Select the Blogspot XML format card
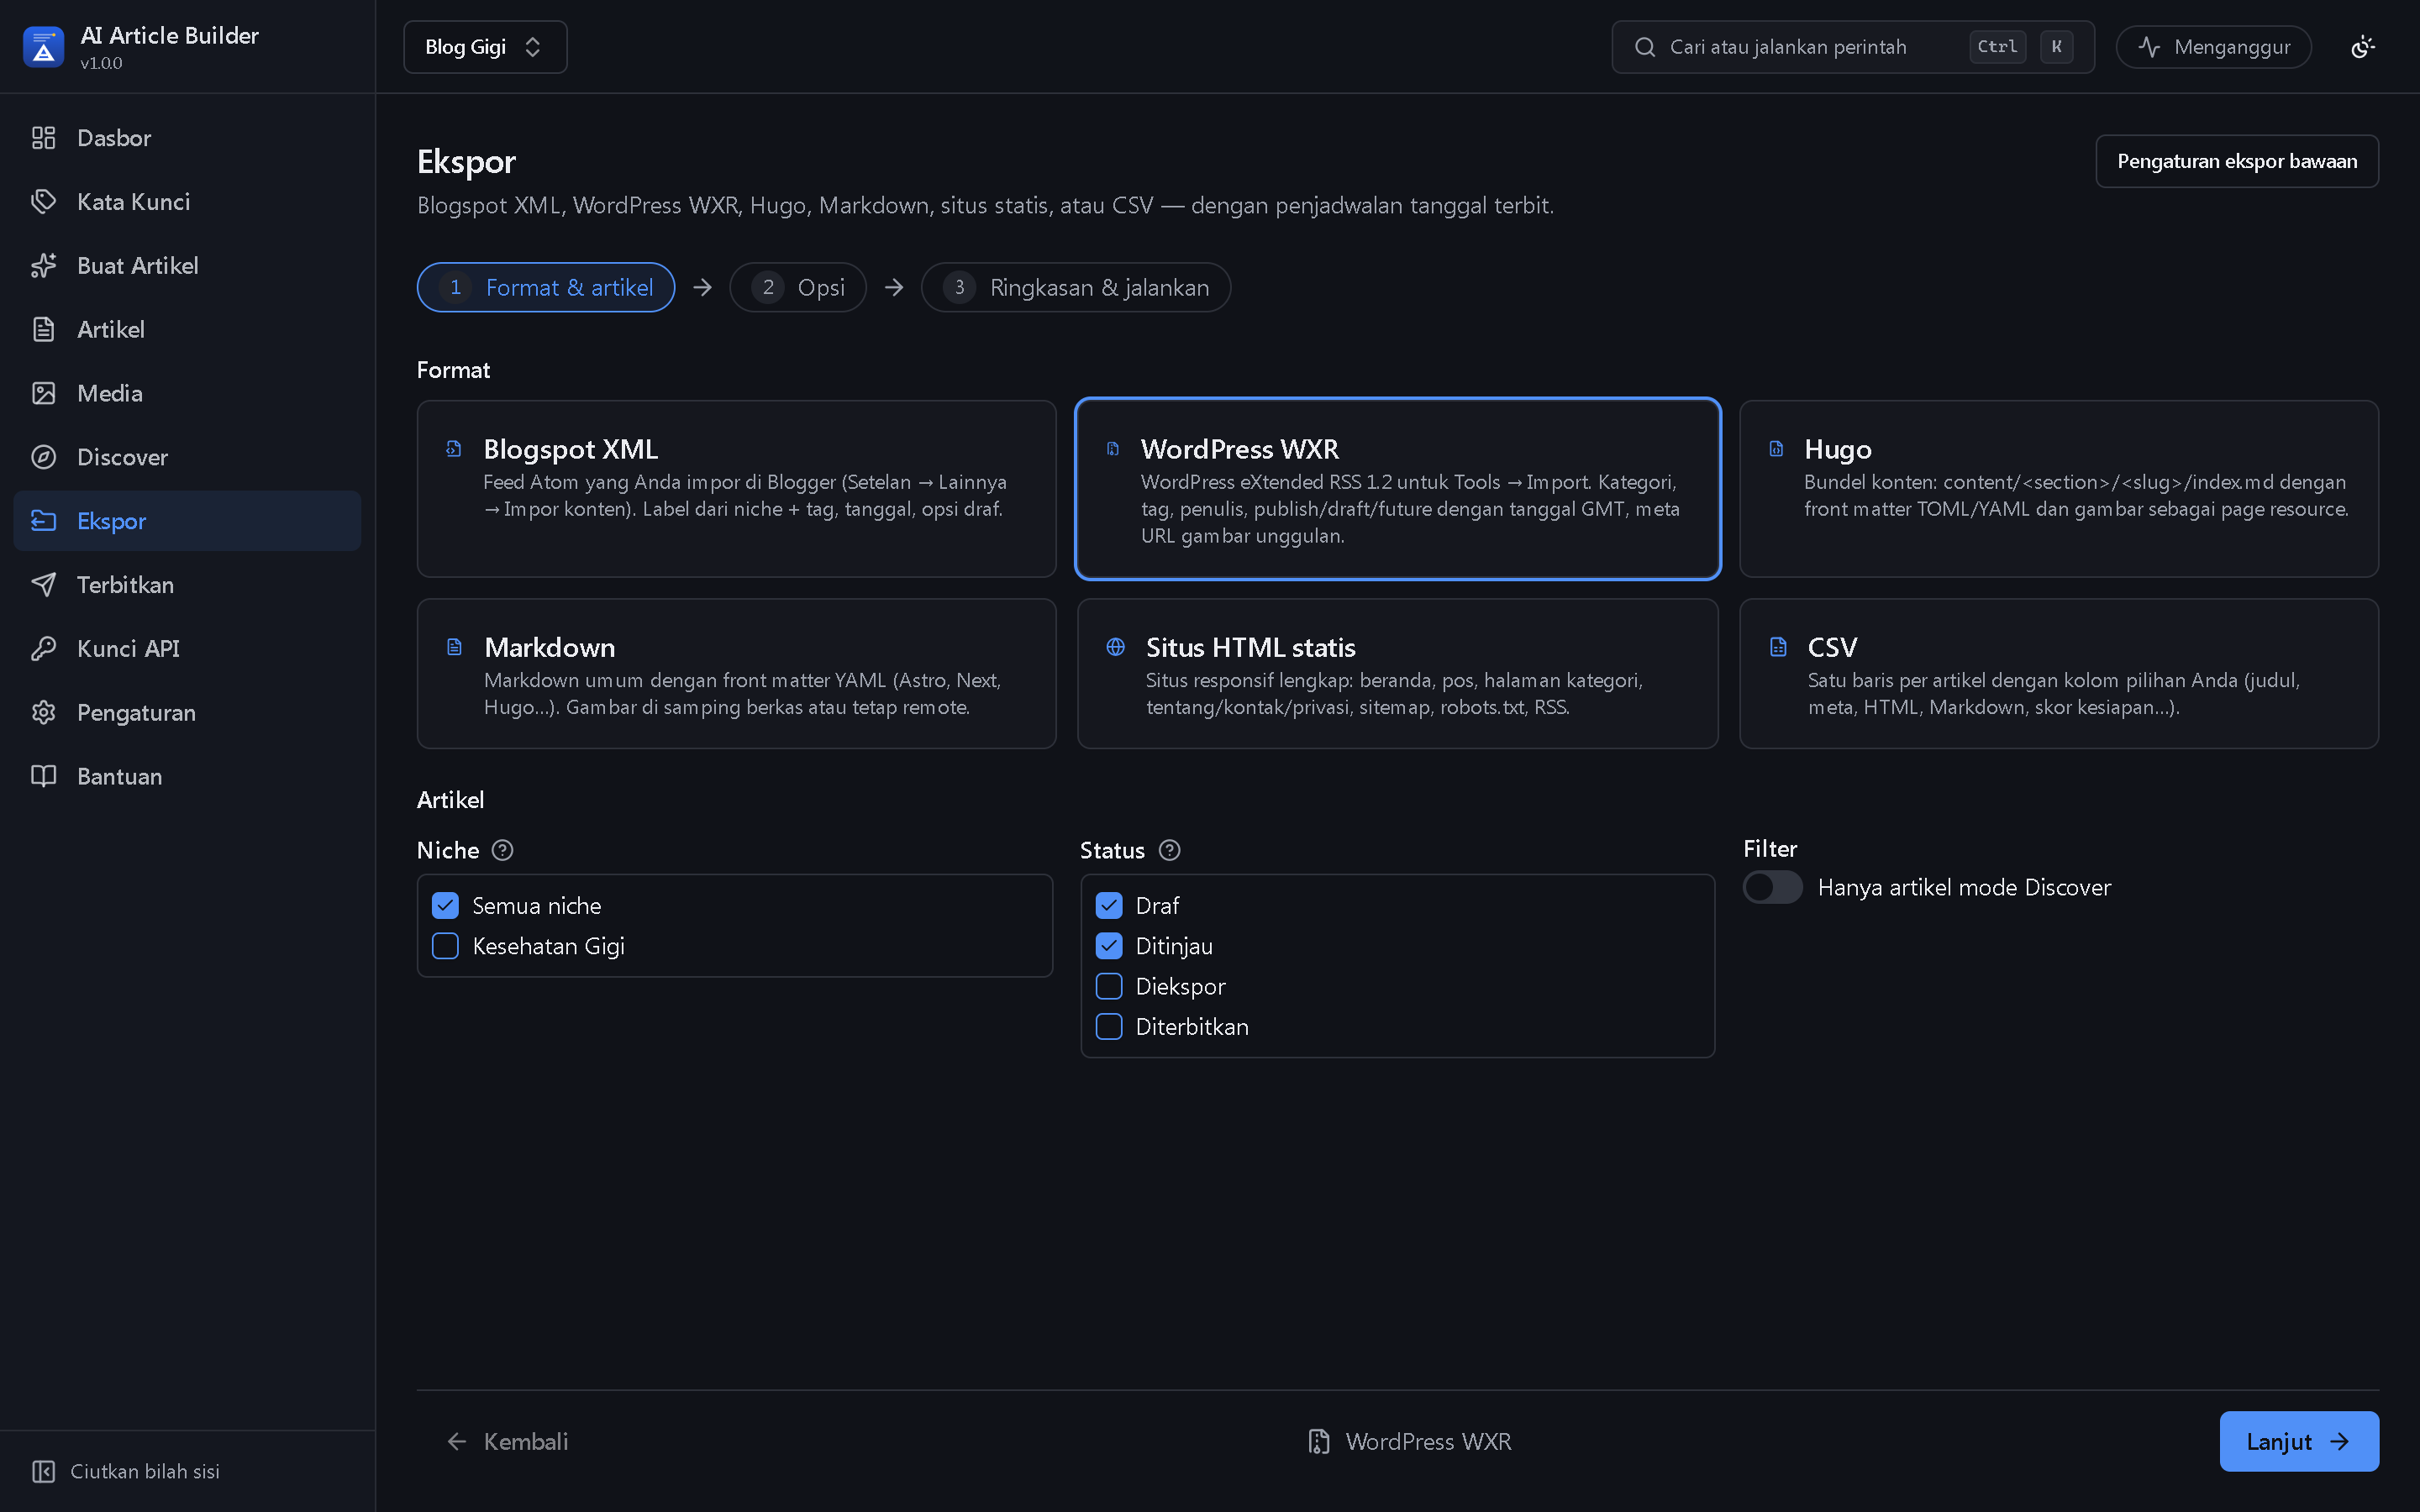 click(736, 489)
